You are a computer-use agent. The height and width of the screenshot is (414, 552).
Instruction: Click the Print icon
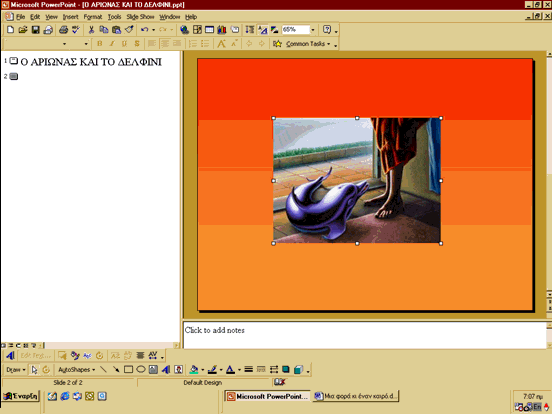63,30
